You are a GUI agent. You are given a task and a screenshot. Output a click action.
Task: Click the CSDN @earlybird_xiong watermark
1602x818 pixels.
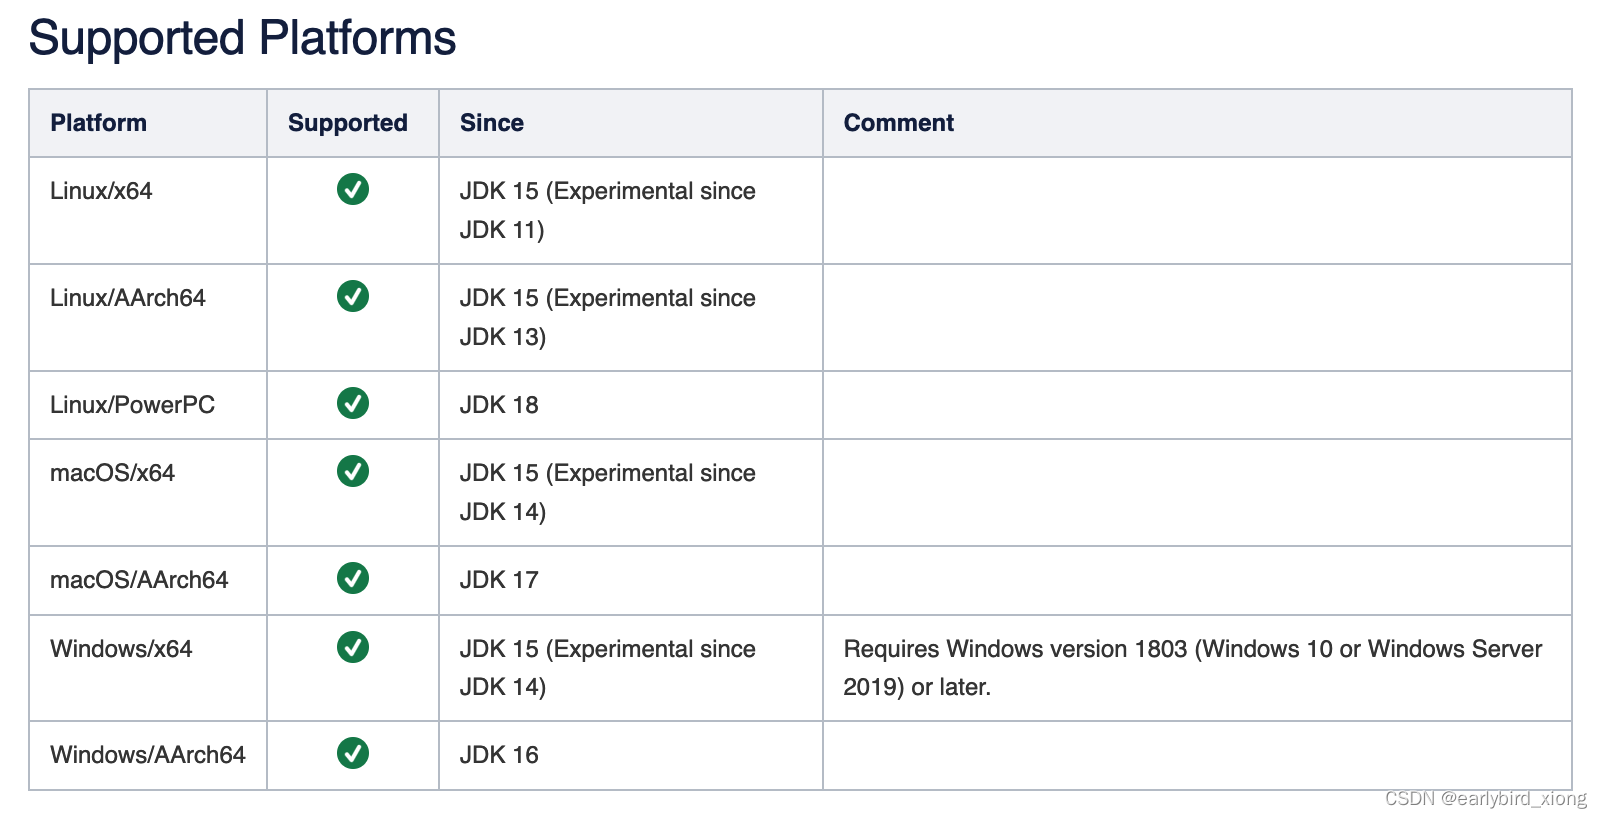click(x=1486, y=798)
